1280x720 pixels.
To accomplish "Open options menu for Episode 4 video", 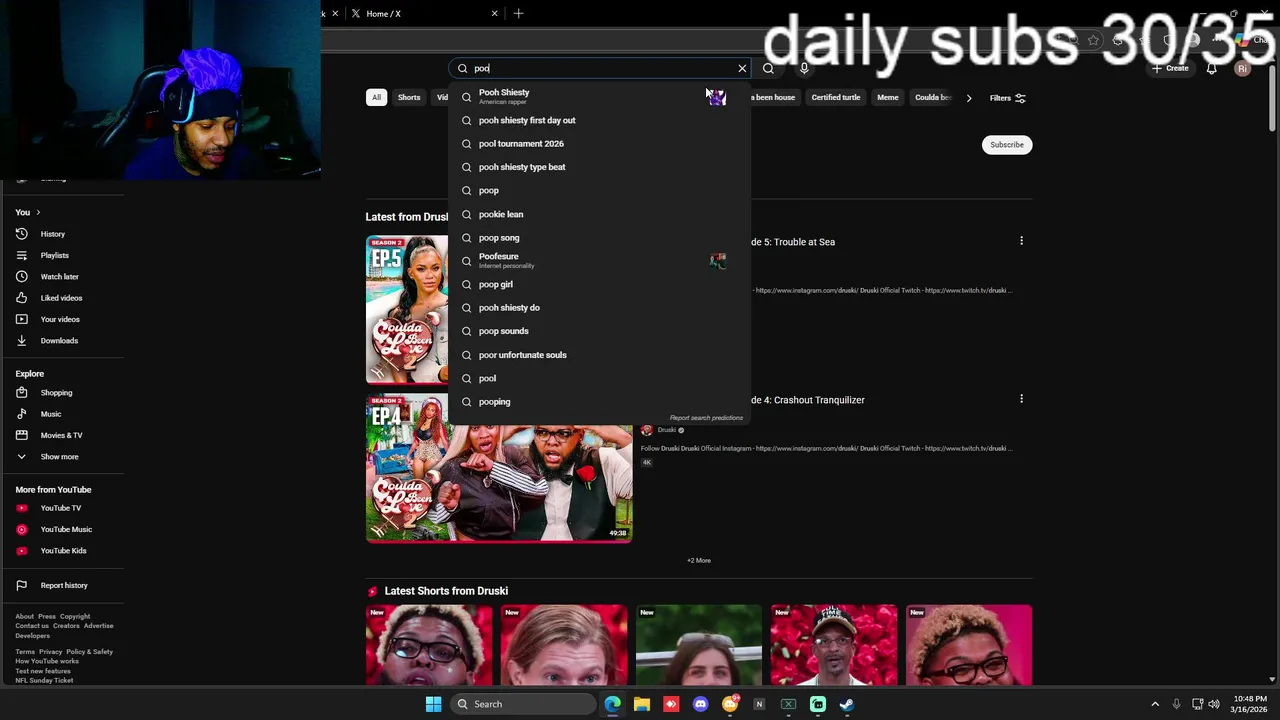I will coord(1021,399).
